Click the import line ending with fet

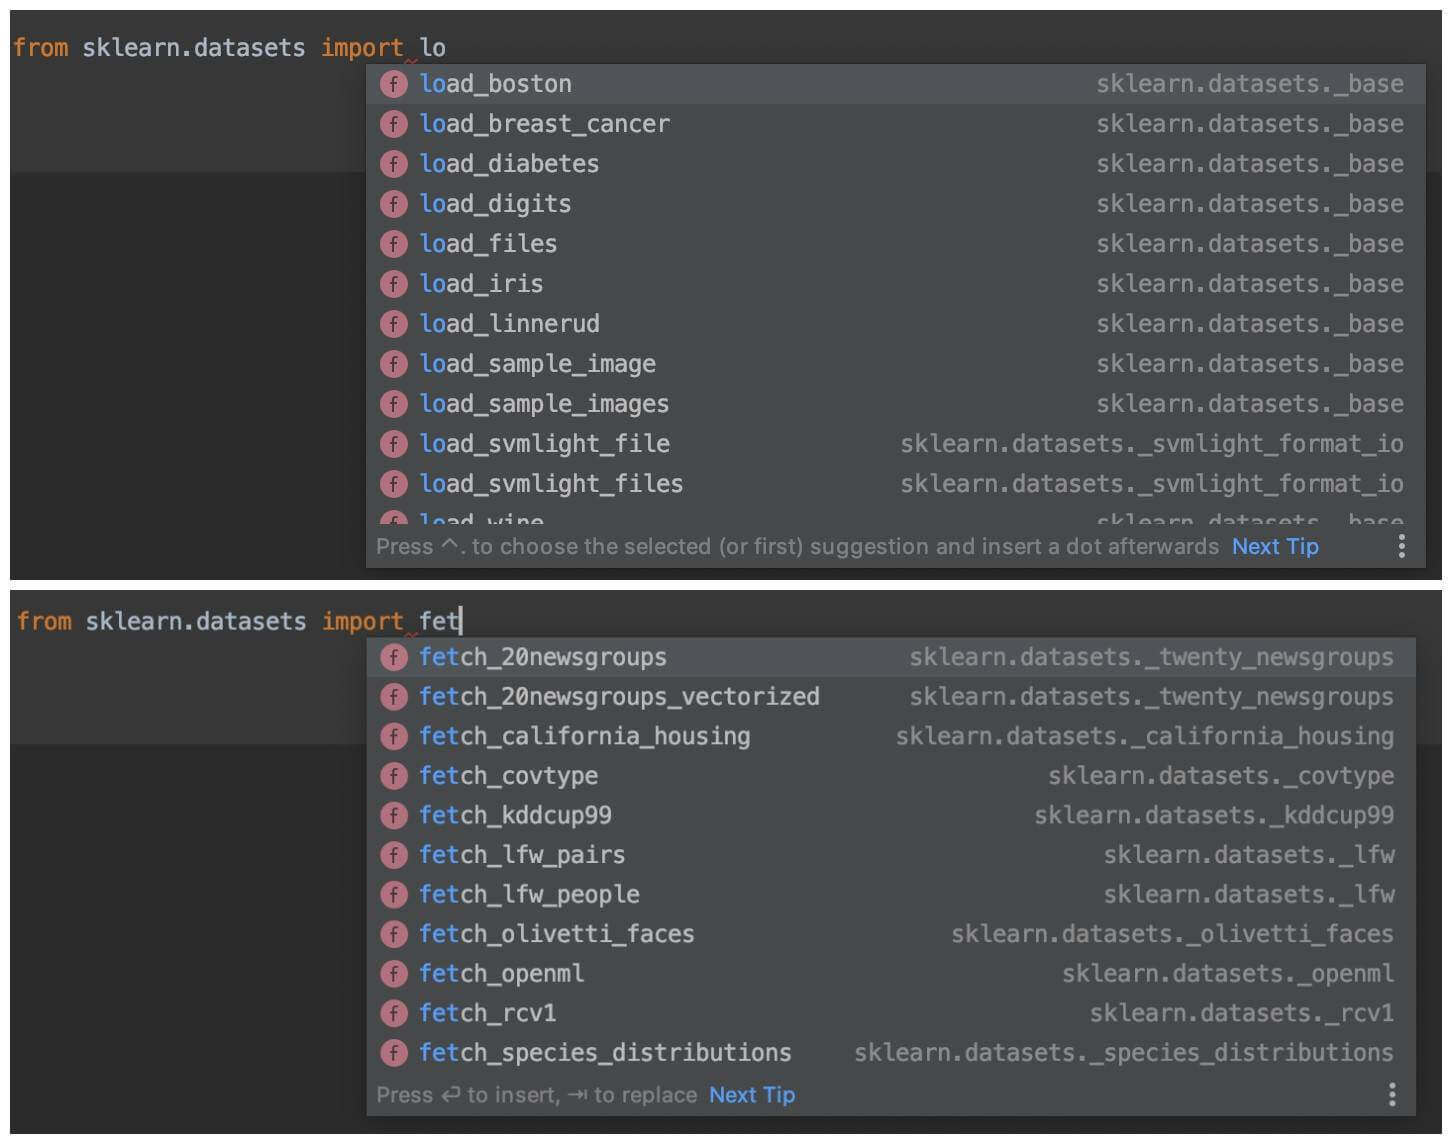tap(238, 620)
